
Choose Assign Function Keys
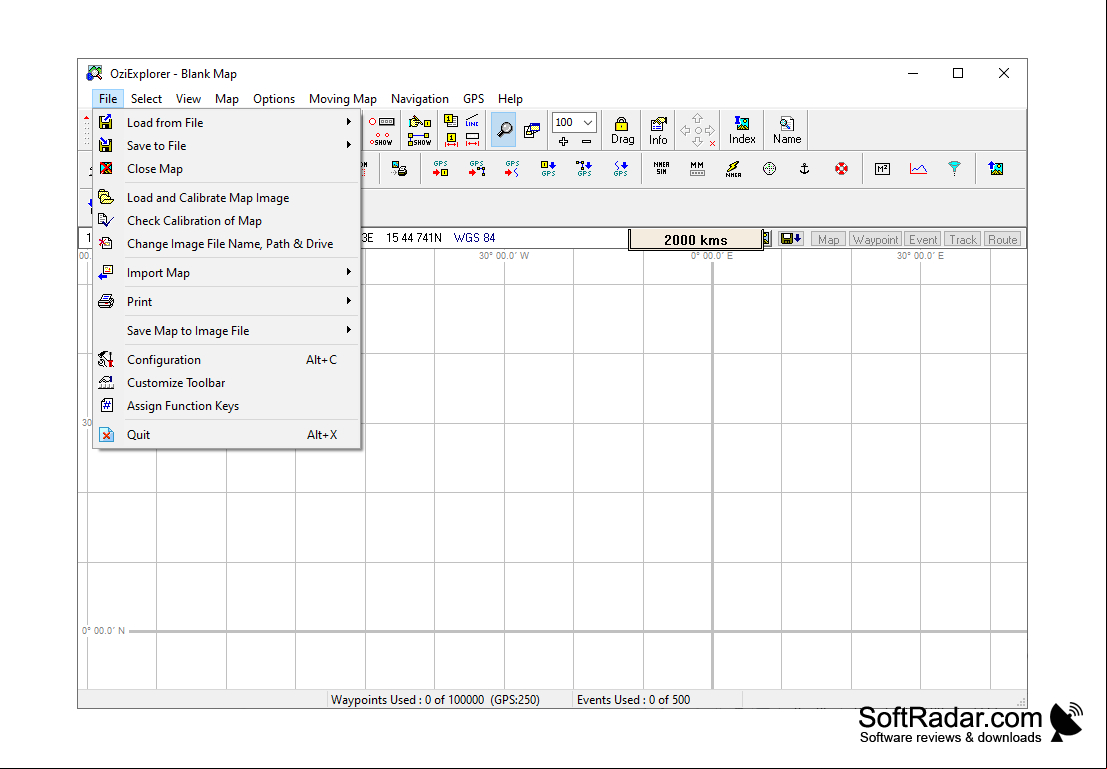tap(227, 406)
